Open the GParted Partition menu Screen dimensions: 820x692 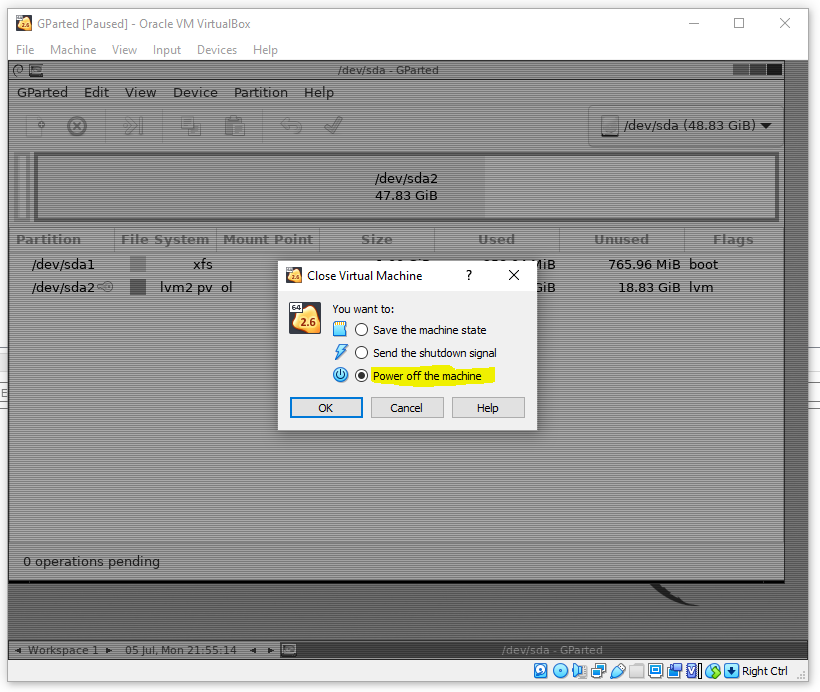(x=261, y=93)
